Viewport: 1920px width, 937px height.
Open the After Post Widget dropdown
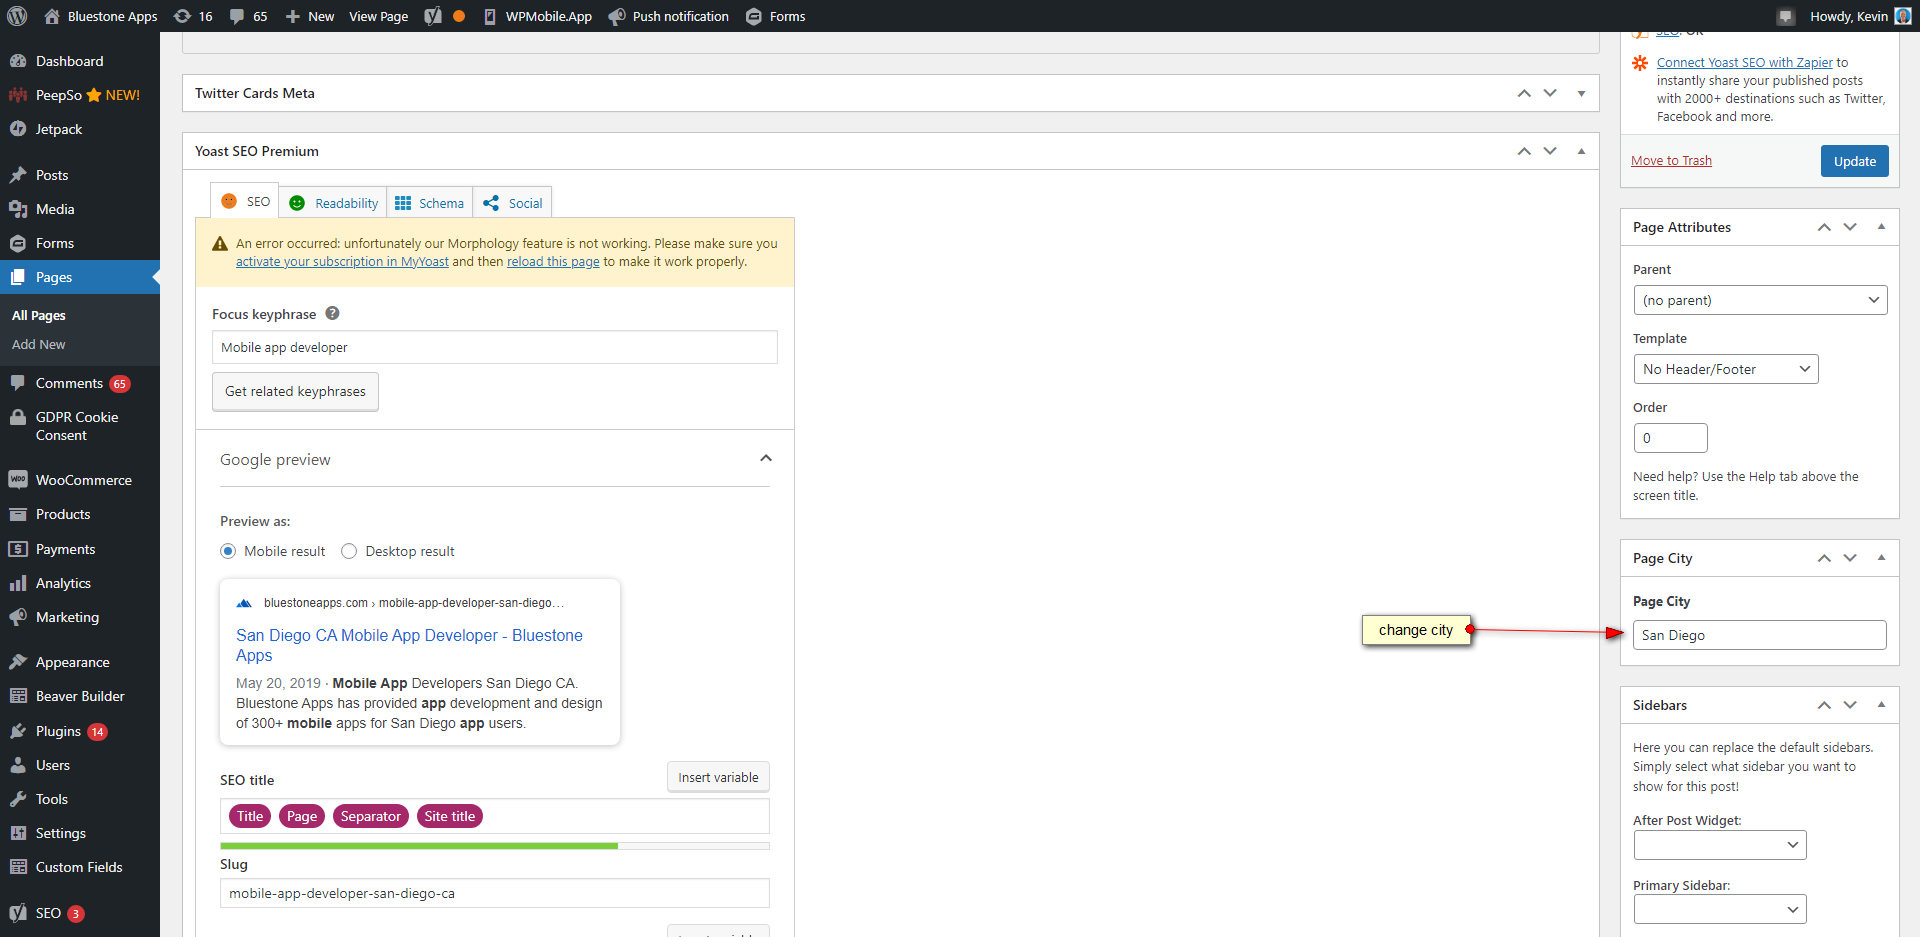[x=1720, y=845]
